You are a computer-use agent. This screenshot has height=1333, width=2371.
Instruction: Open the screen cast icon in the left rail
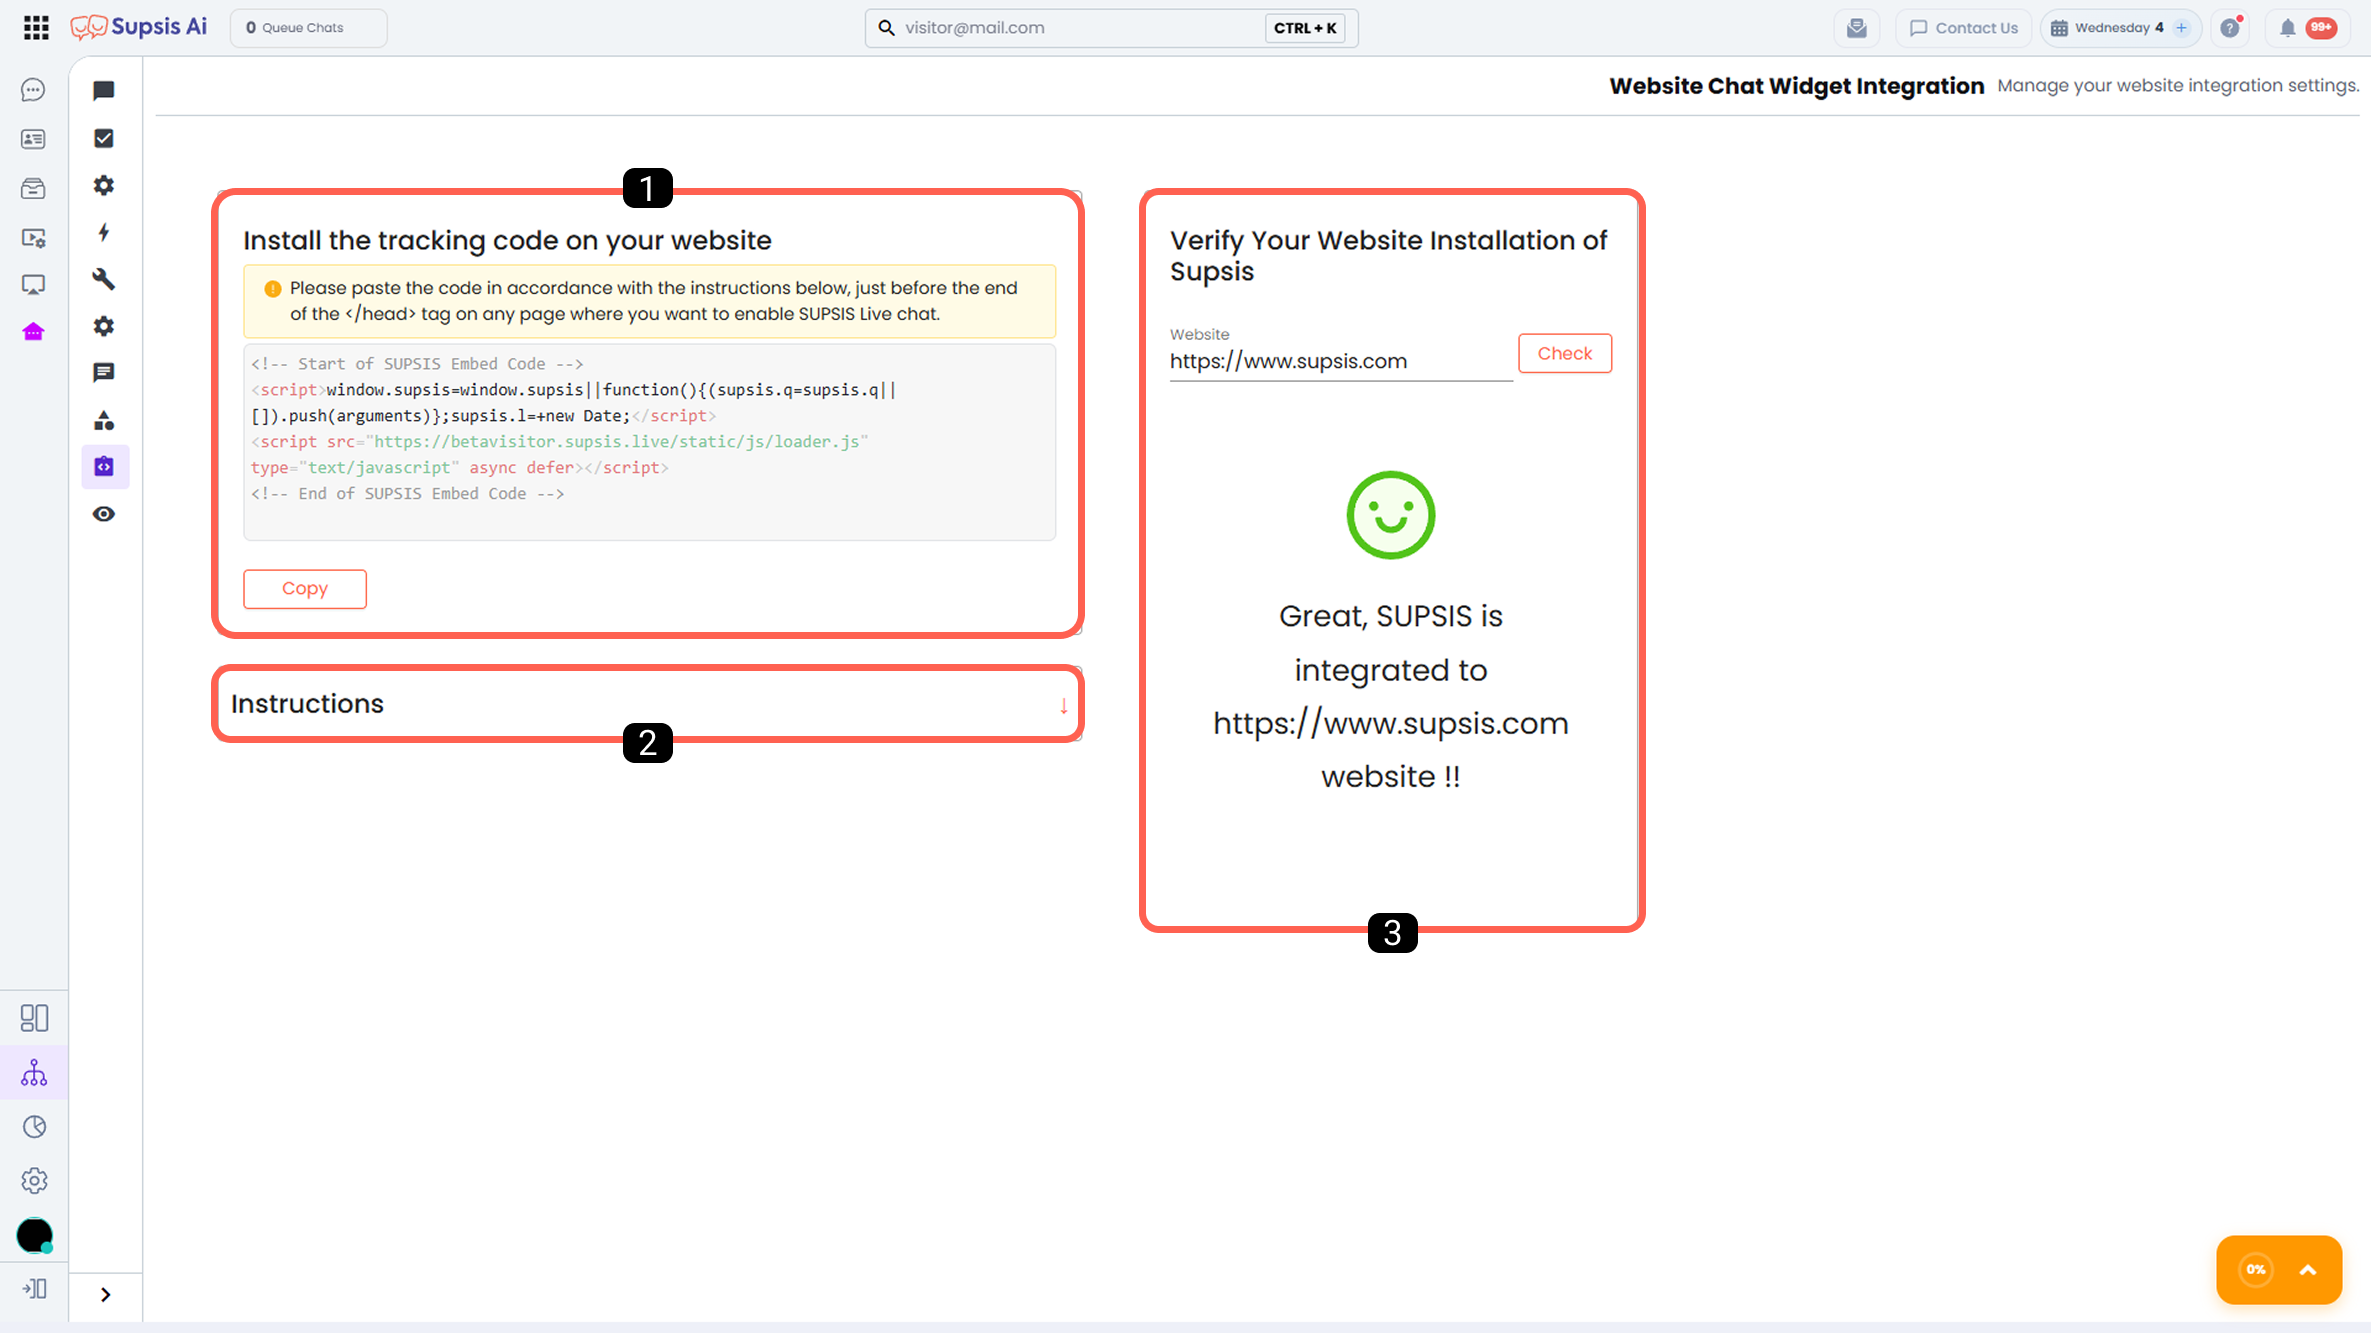click(x=33, y=285)
